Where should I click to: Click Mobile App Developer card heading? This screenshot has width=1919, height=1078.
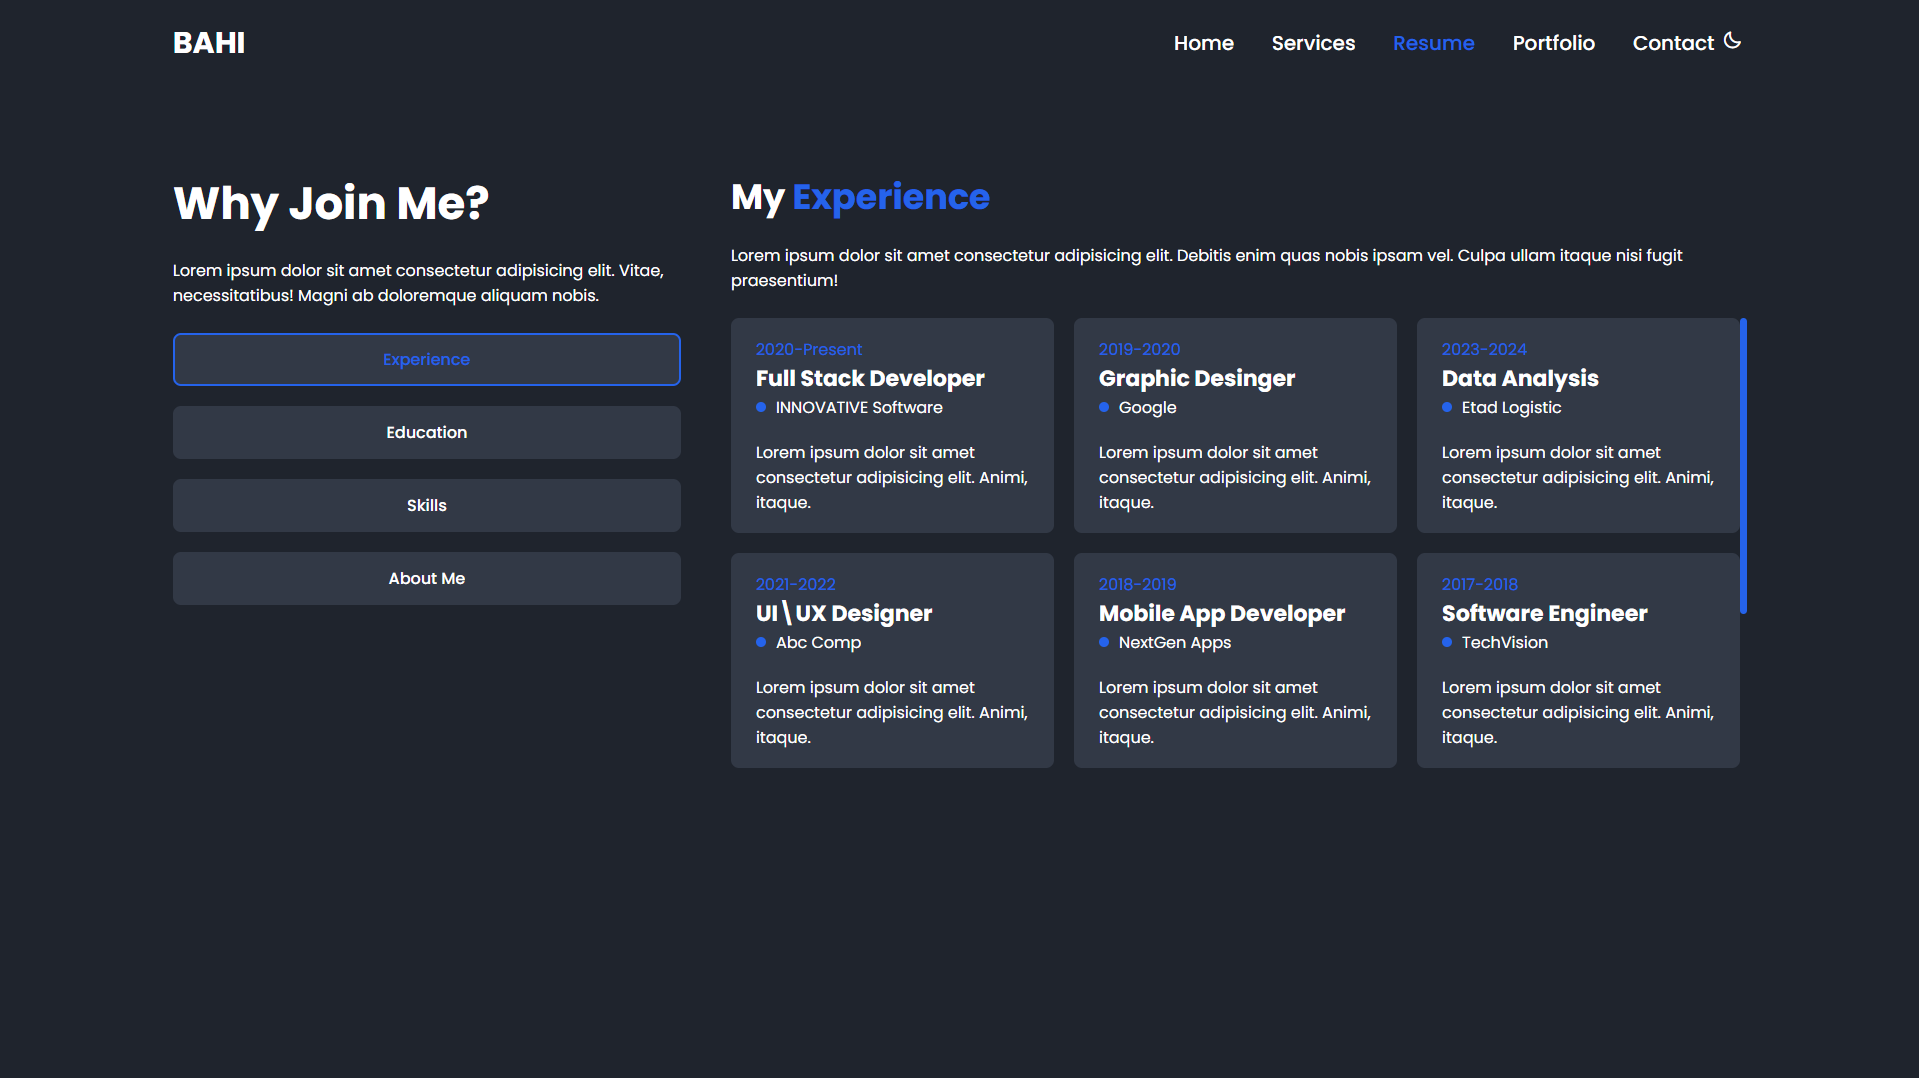[x=1221, y=613]
